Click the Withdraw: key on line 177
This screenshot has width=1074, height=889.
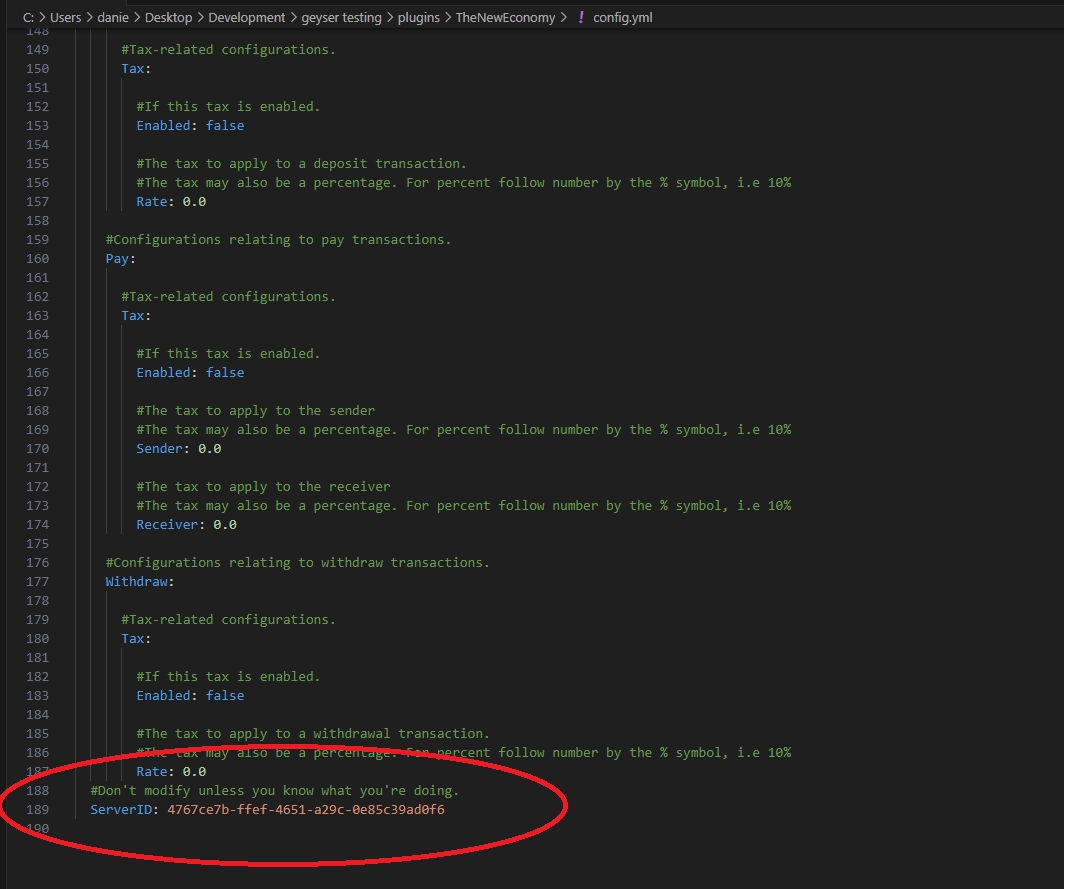[x=139, y=581]
